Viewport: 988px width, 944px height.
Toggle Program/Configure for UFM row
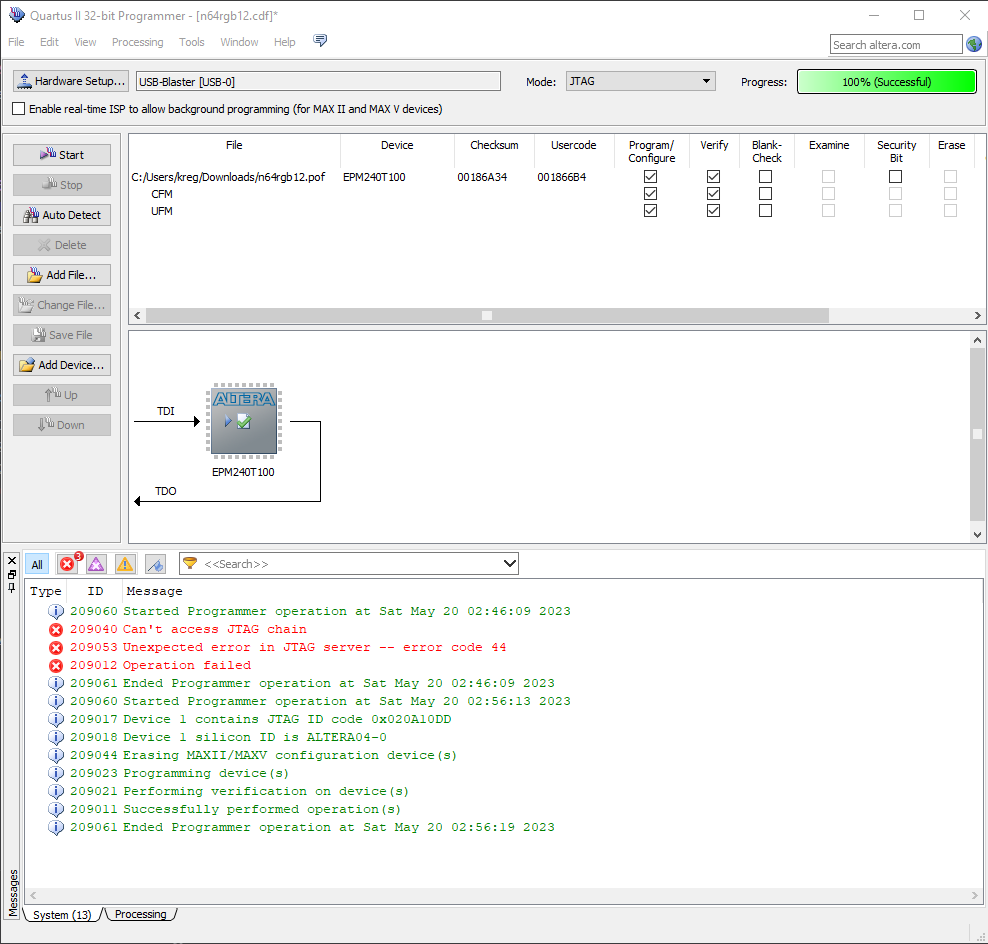tap(651, 210)
